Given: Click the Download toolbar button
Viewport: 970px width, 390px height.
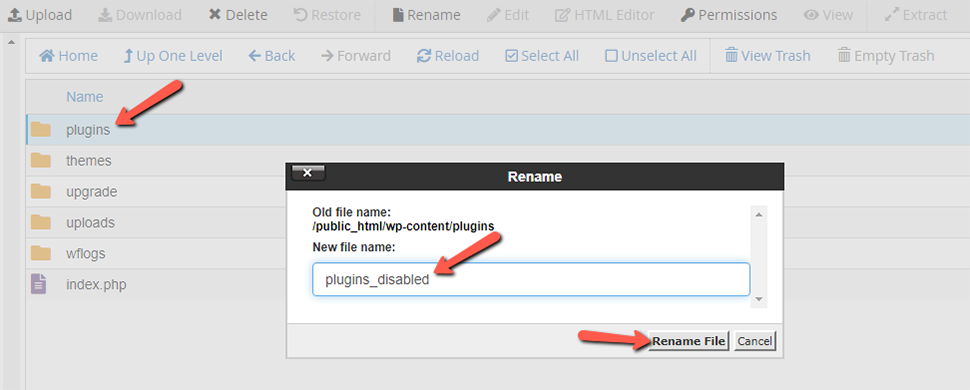Looking at the screenshot, I should tap(139, 15).
